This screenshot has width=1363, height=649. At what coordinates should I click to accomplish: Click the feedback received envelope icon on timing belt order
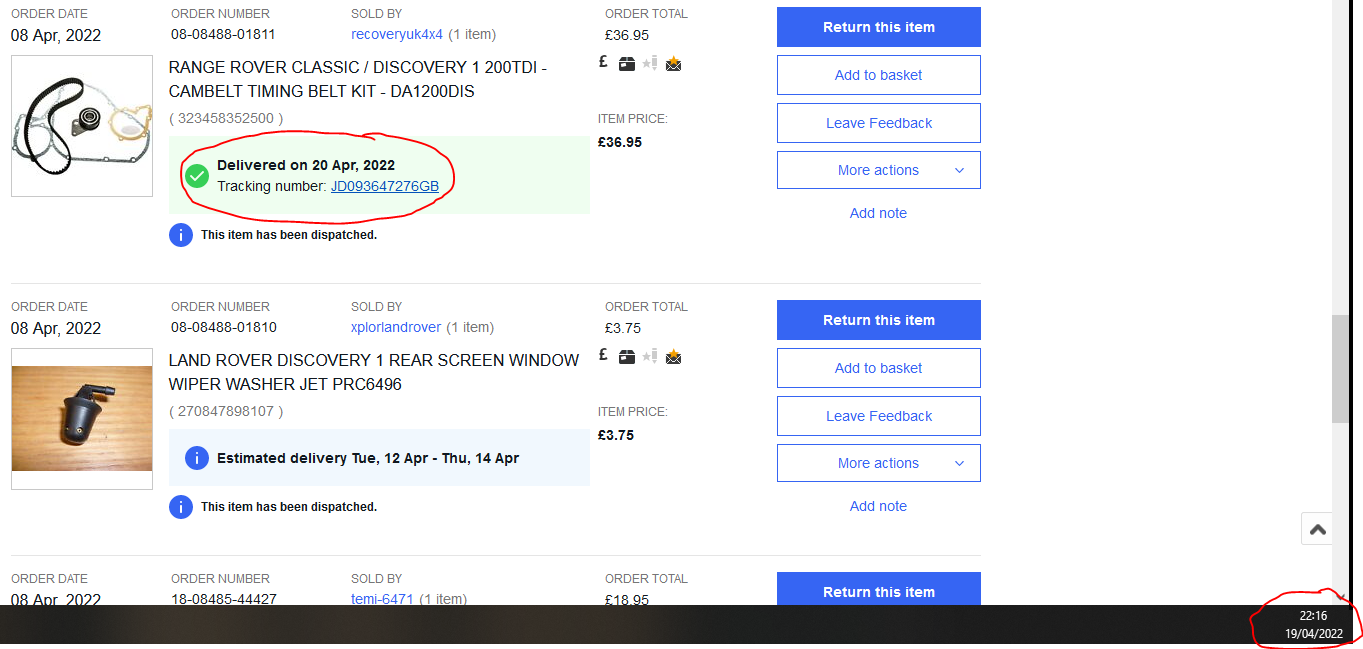point(673,64)
